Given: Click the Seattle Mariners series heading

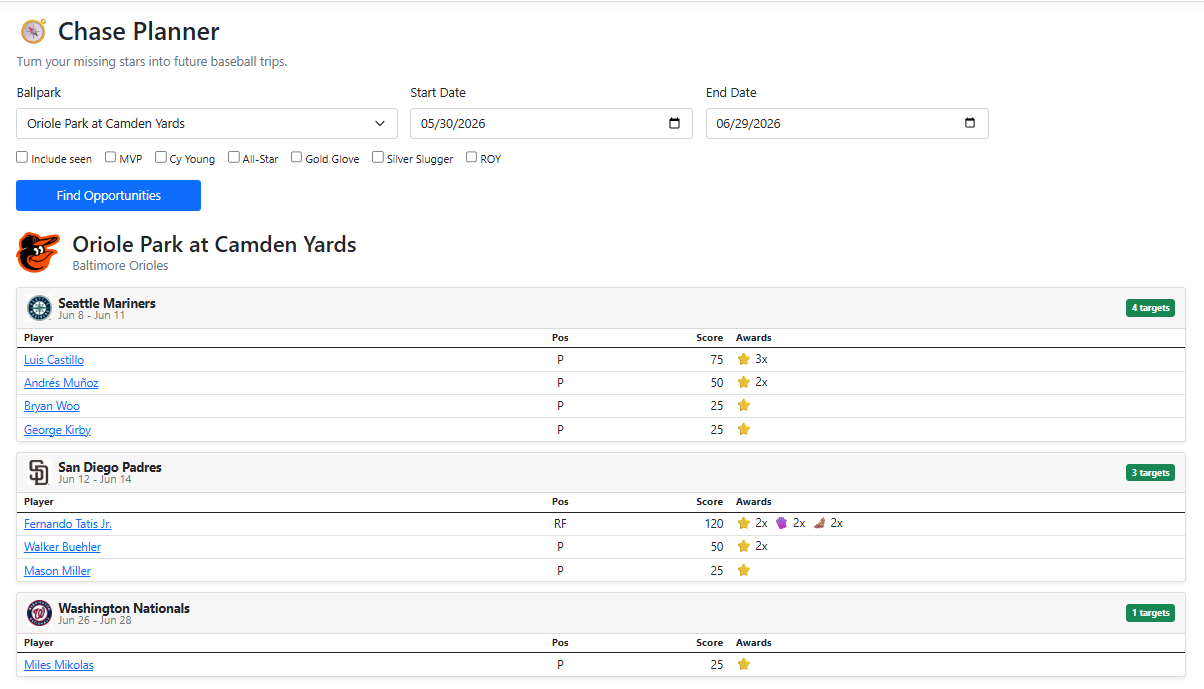Looking at the screenshot, I should tap(107, 303).
